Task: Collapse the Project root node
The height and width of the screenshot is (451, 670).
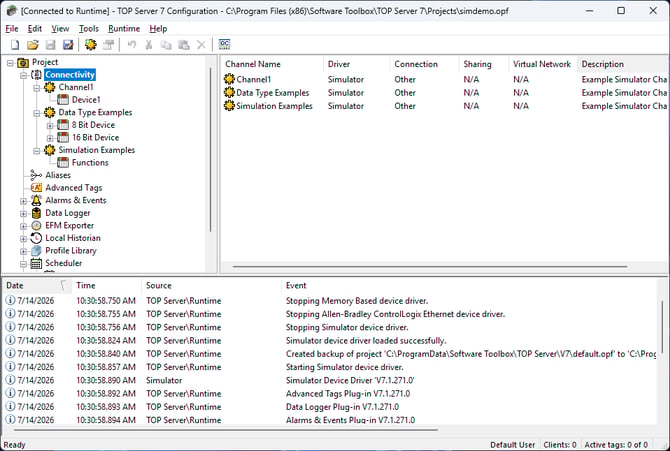Action: pos(10,63)
